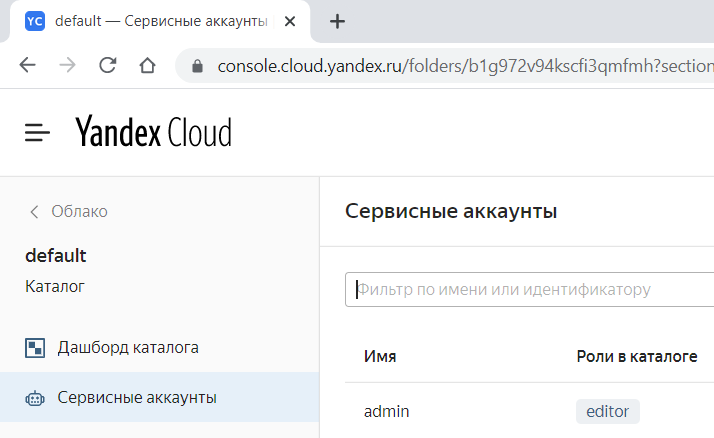Click the Каталог label under default
Image resolution: width=714 pixels, height=438 pixels.
pyautogui.click(x=55, y=286)
